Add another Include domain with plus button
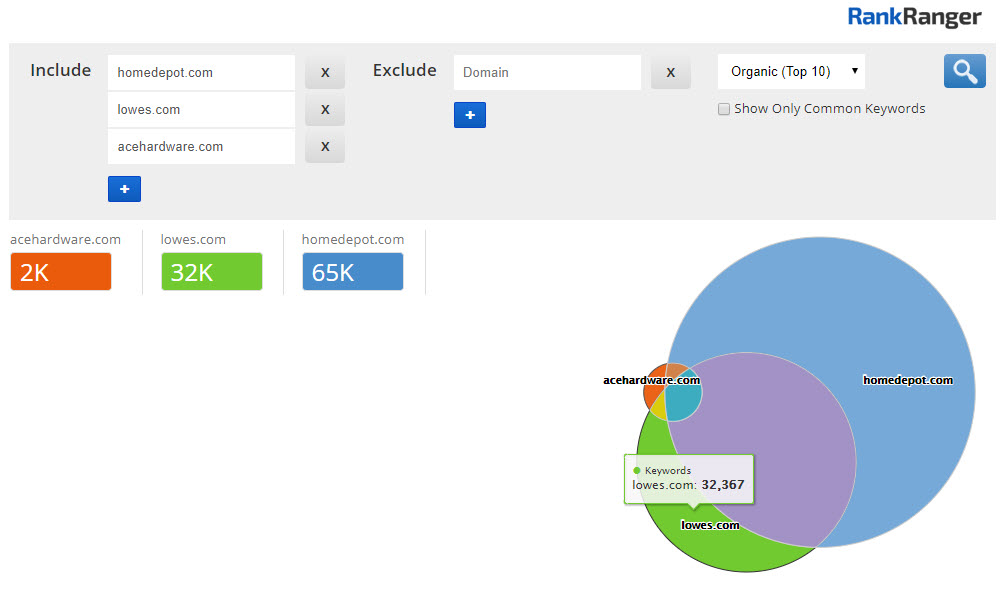The image size is (1000, 598). pyautogui.click(x=124, y=189)
